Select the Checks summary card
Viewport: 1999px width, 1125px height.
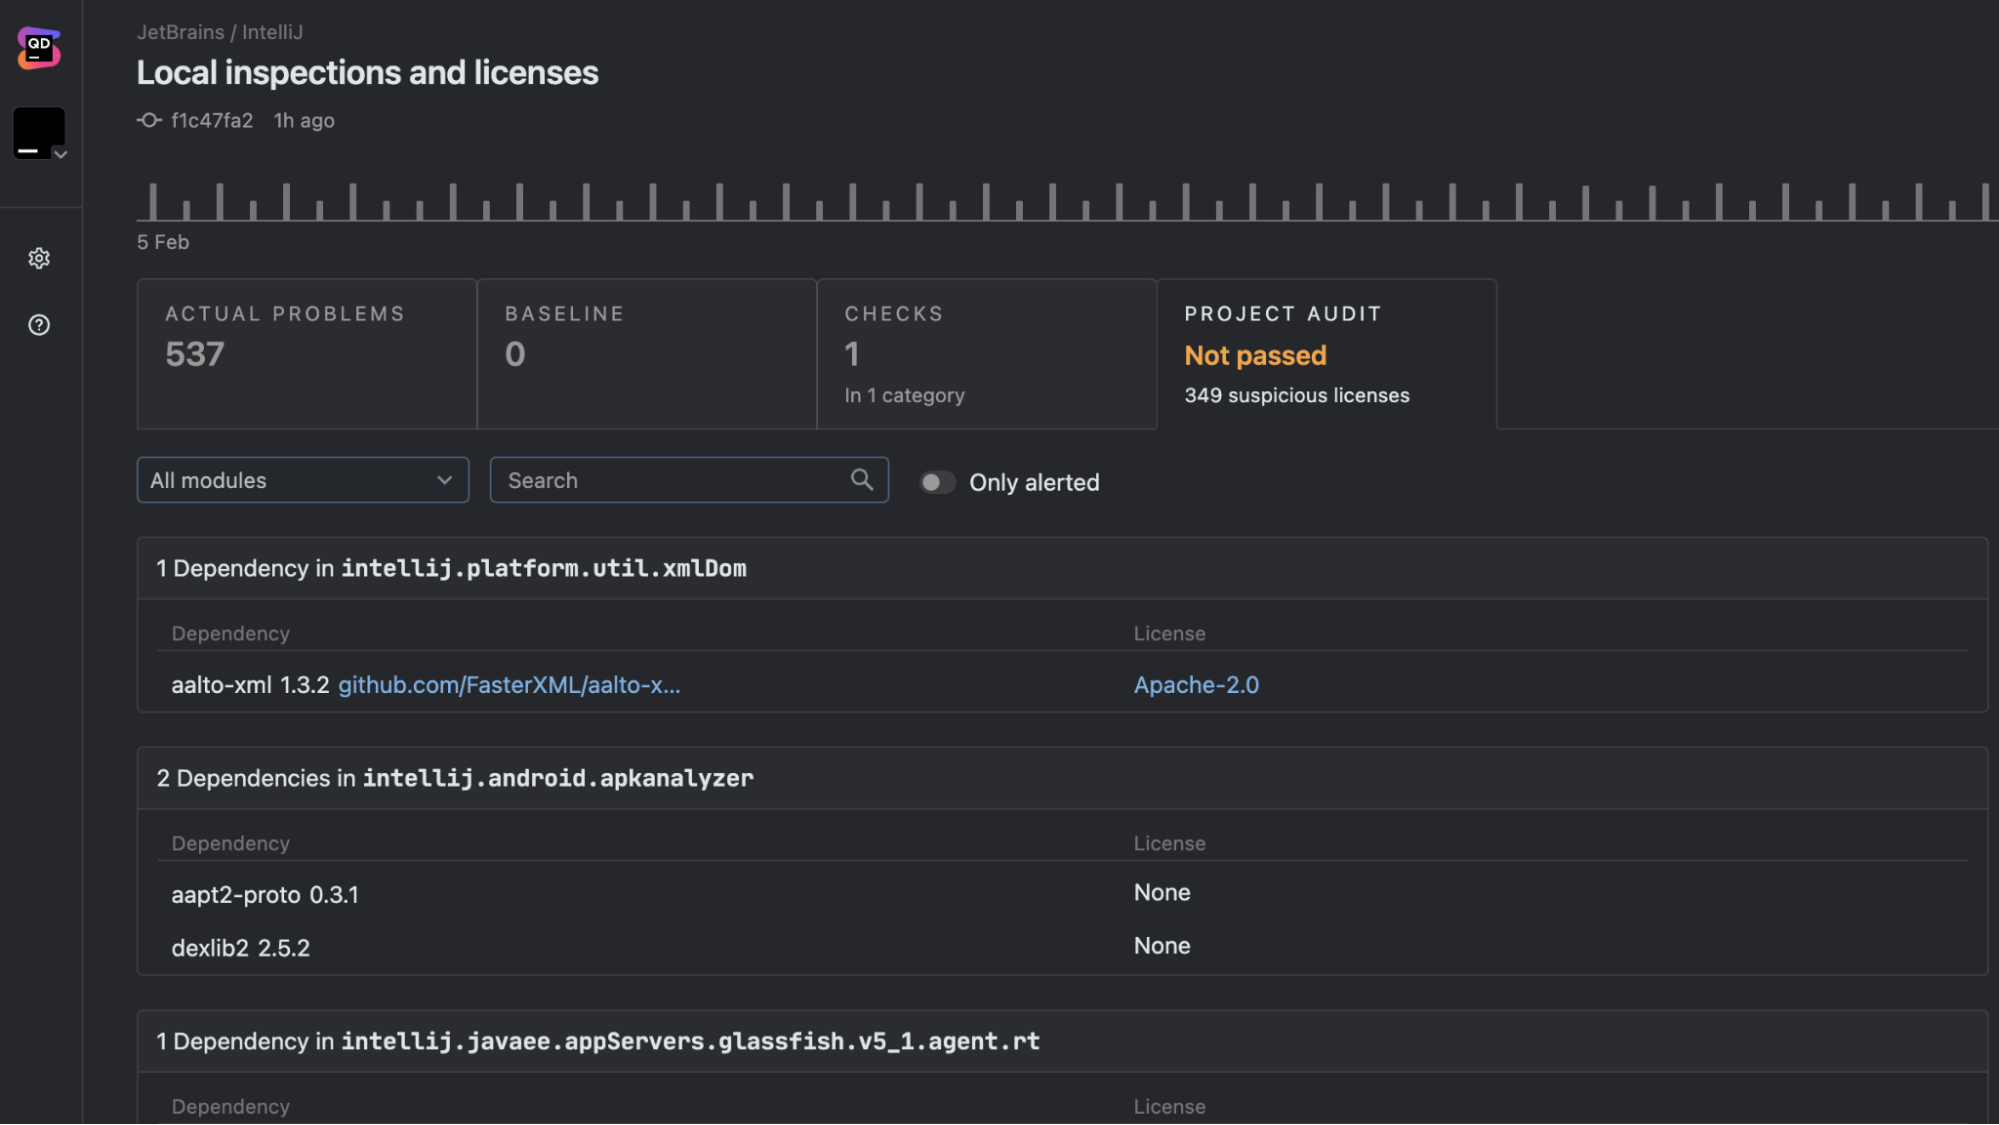tap(986, 354)
